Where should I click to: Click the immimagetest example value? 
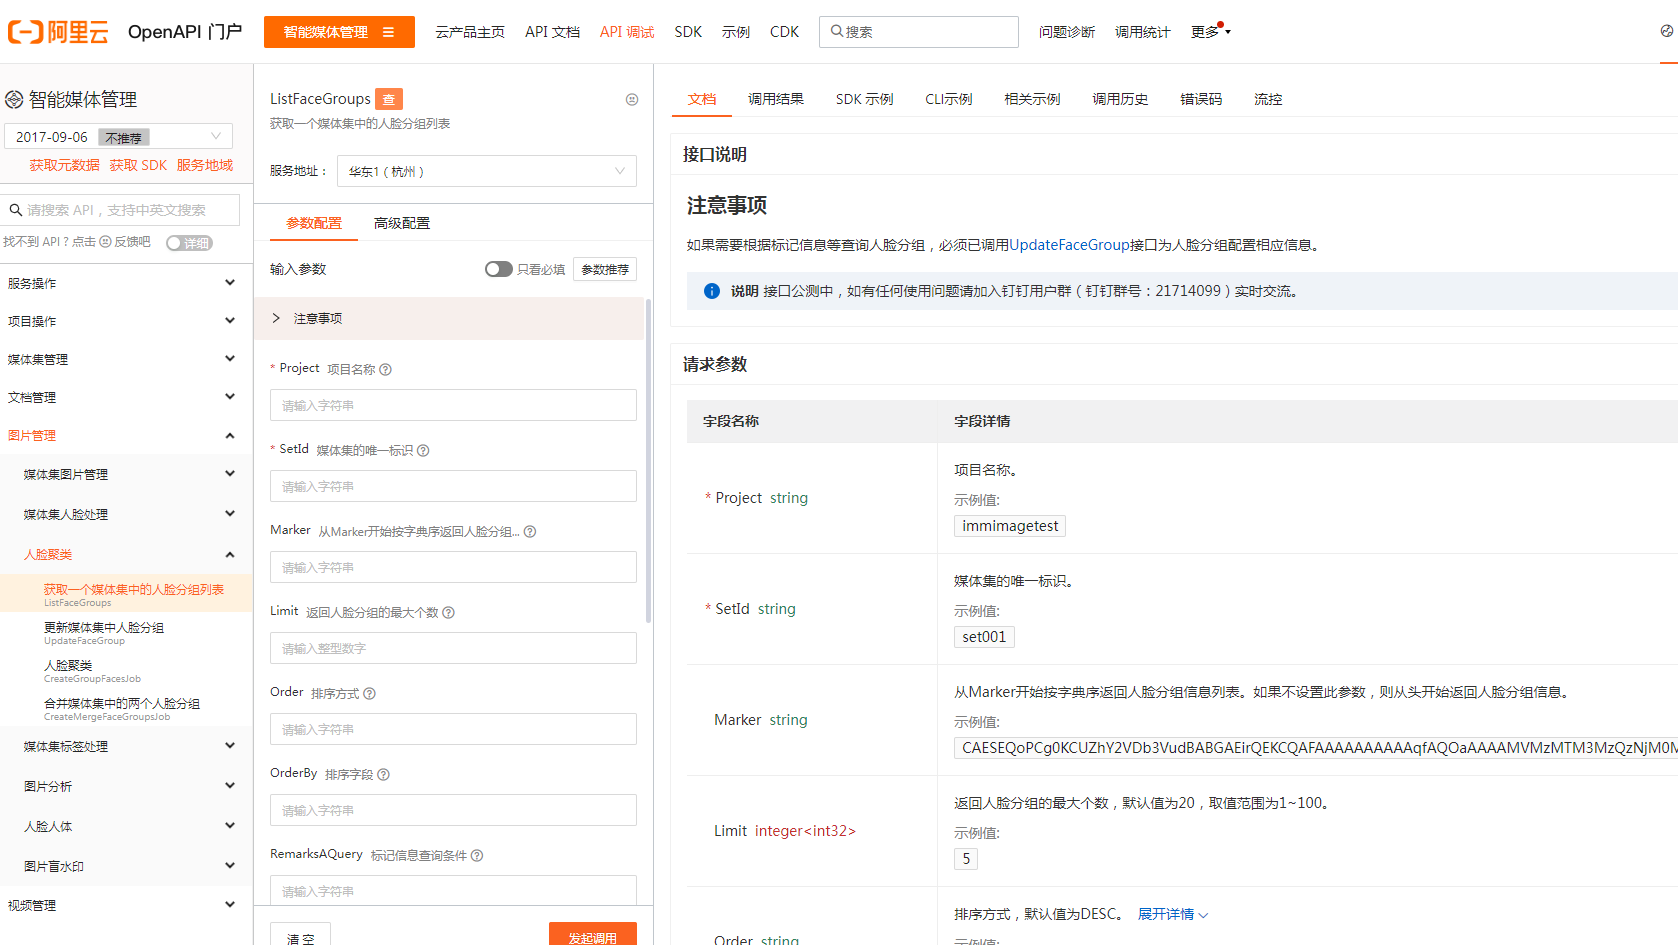point(1010,526)
